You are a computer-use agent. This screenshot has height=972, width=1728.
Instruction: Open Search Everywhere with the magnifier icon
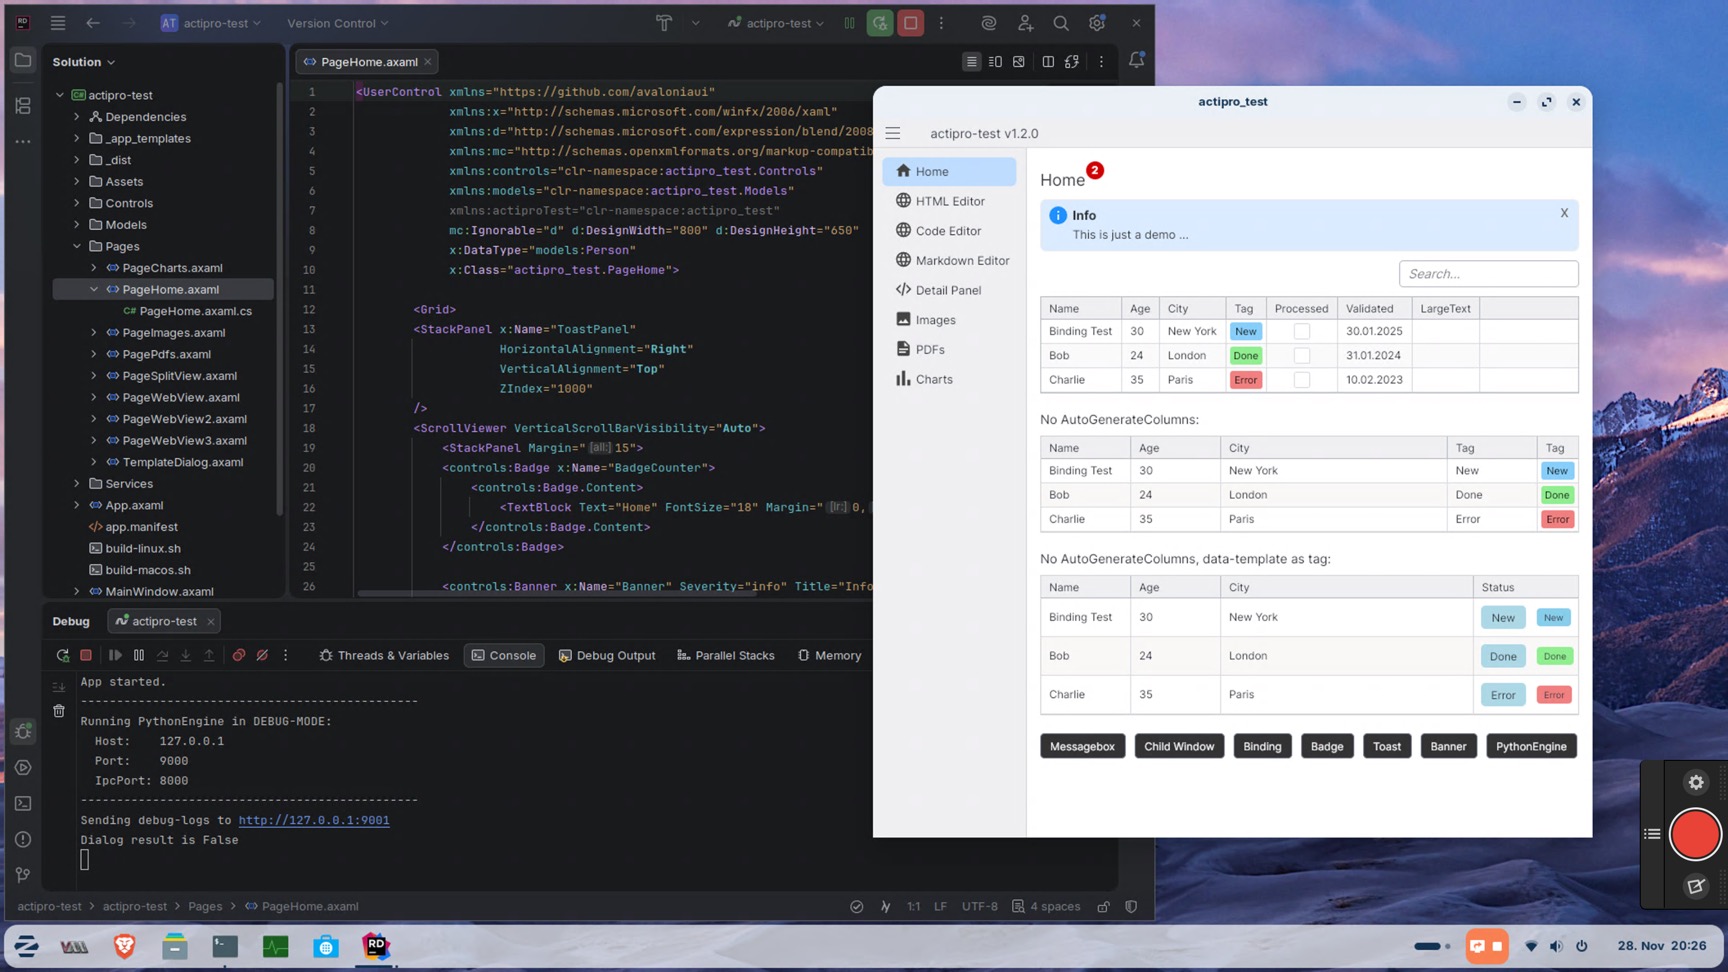(x=1060, y=23)
